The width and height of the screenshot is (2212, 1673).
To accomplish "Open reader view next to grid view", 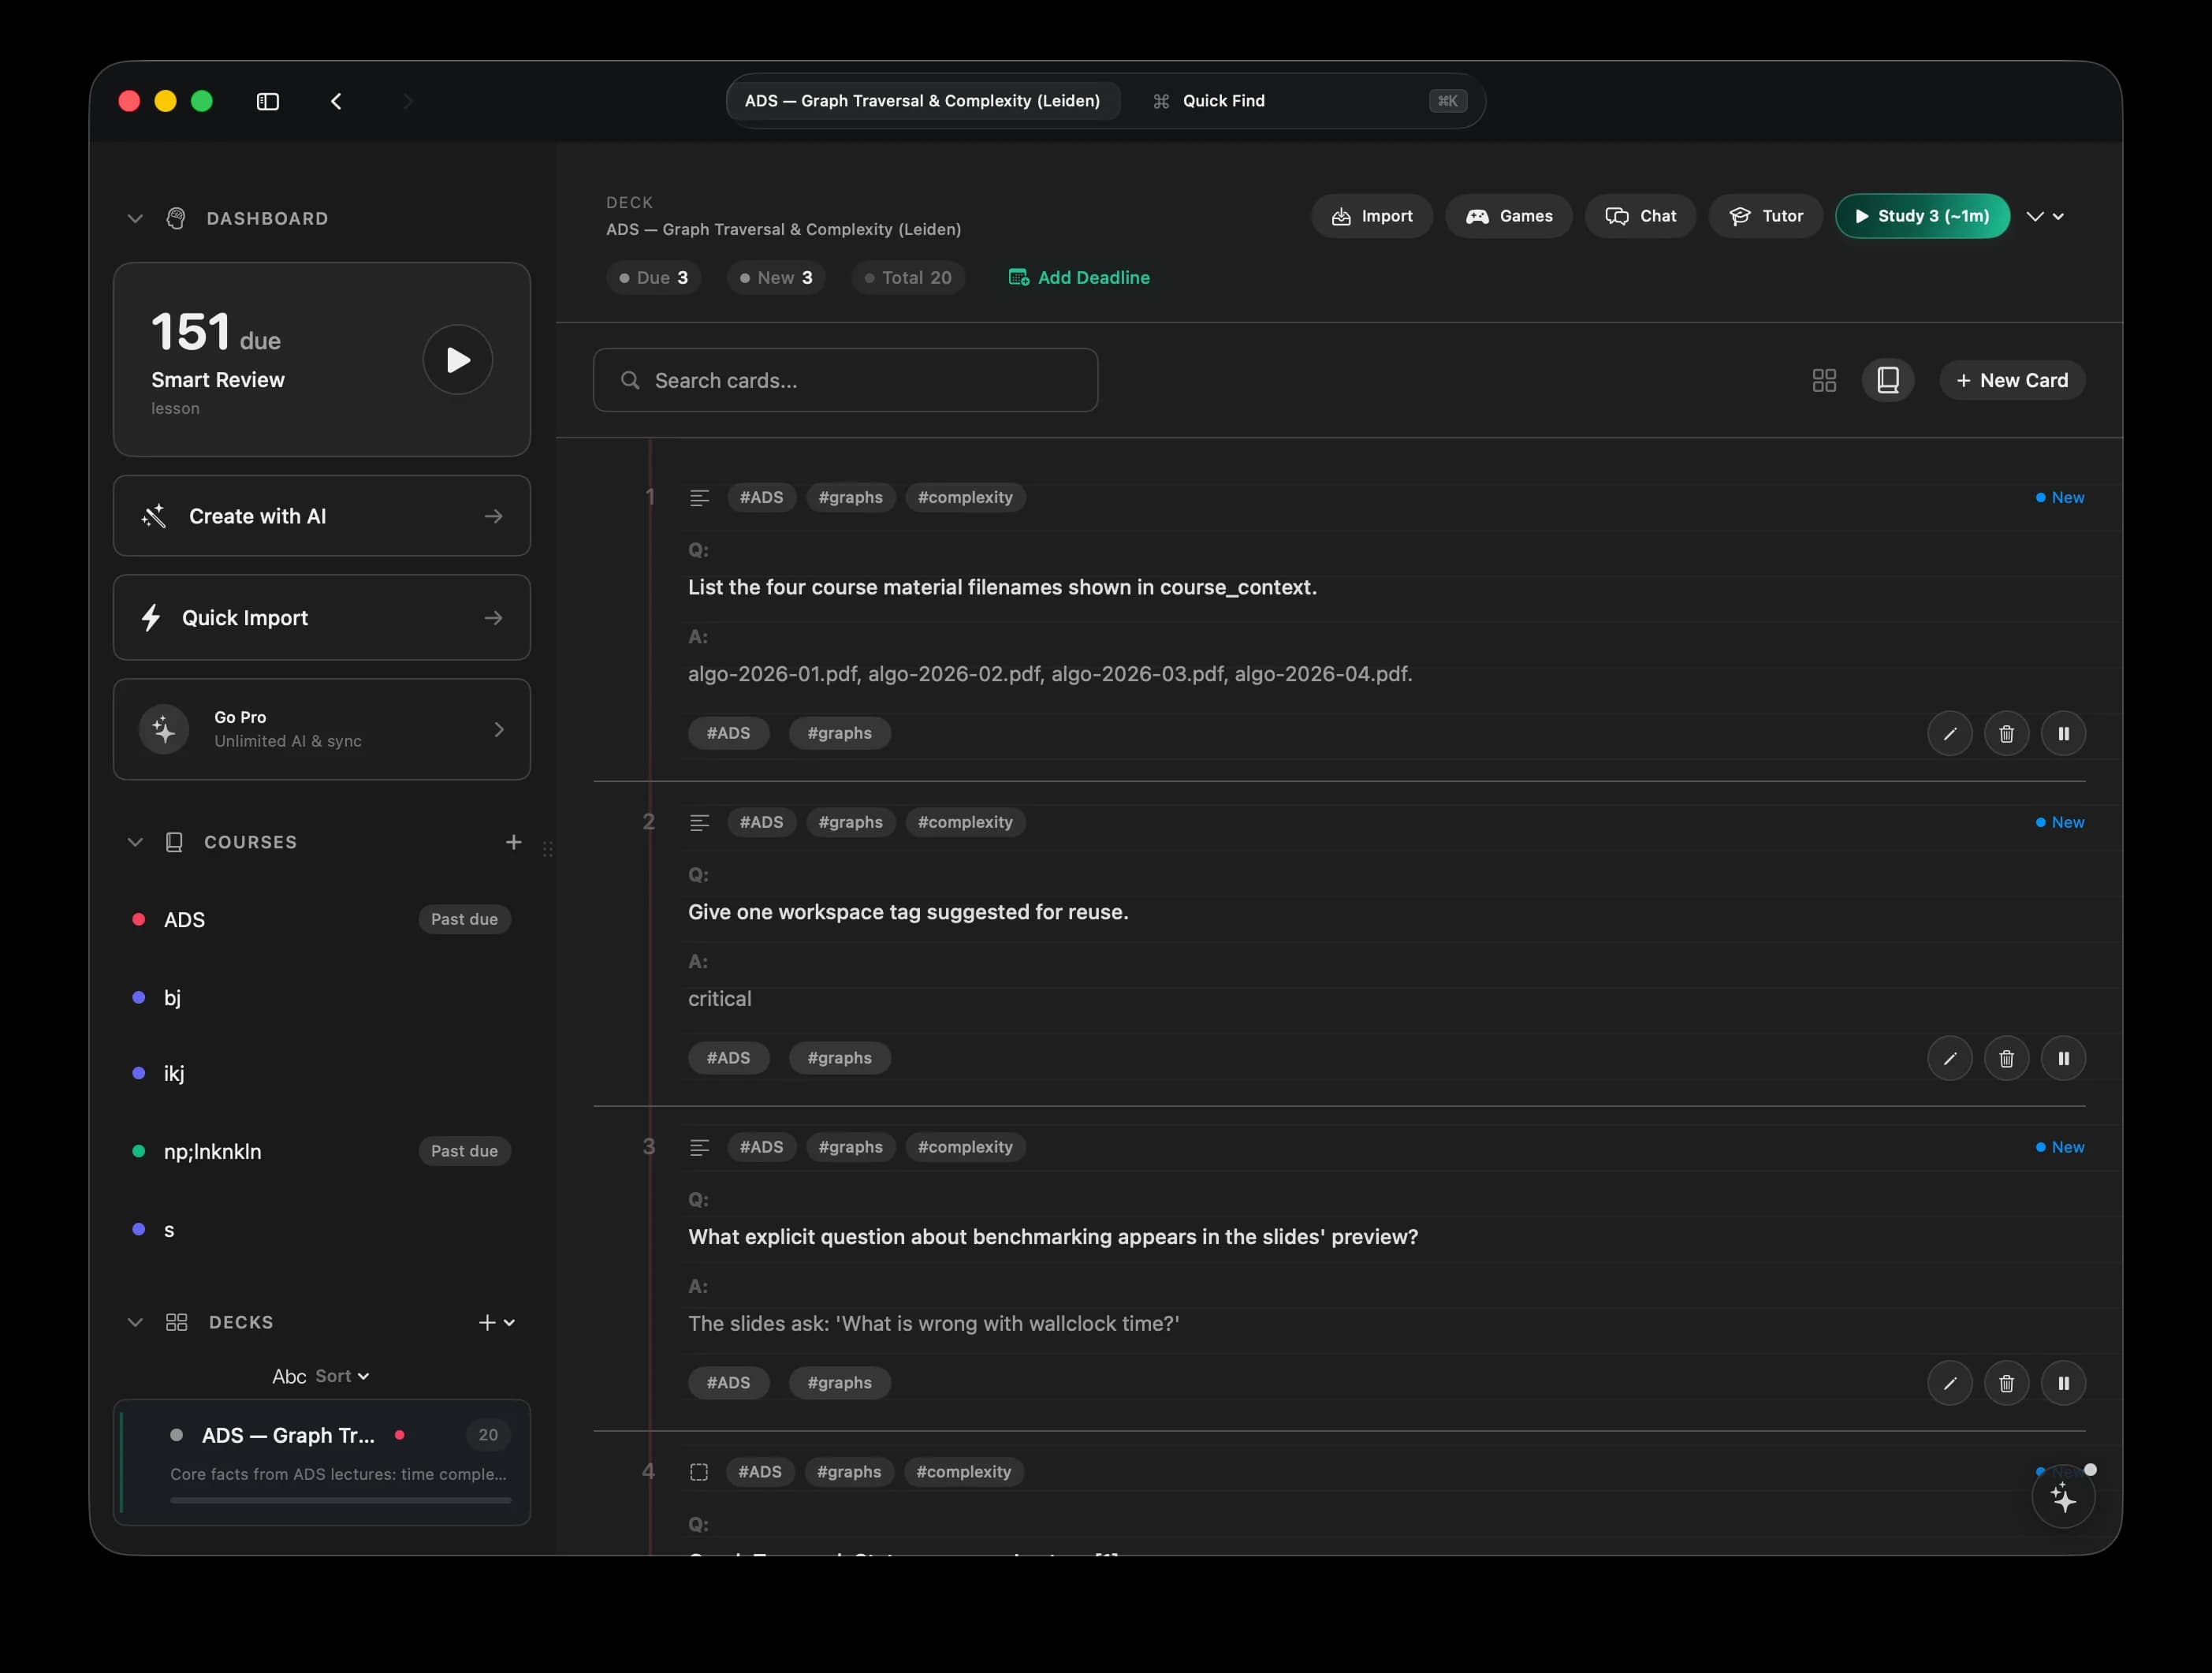I will click(1888, 380).
